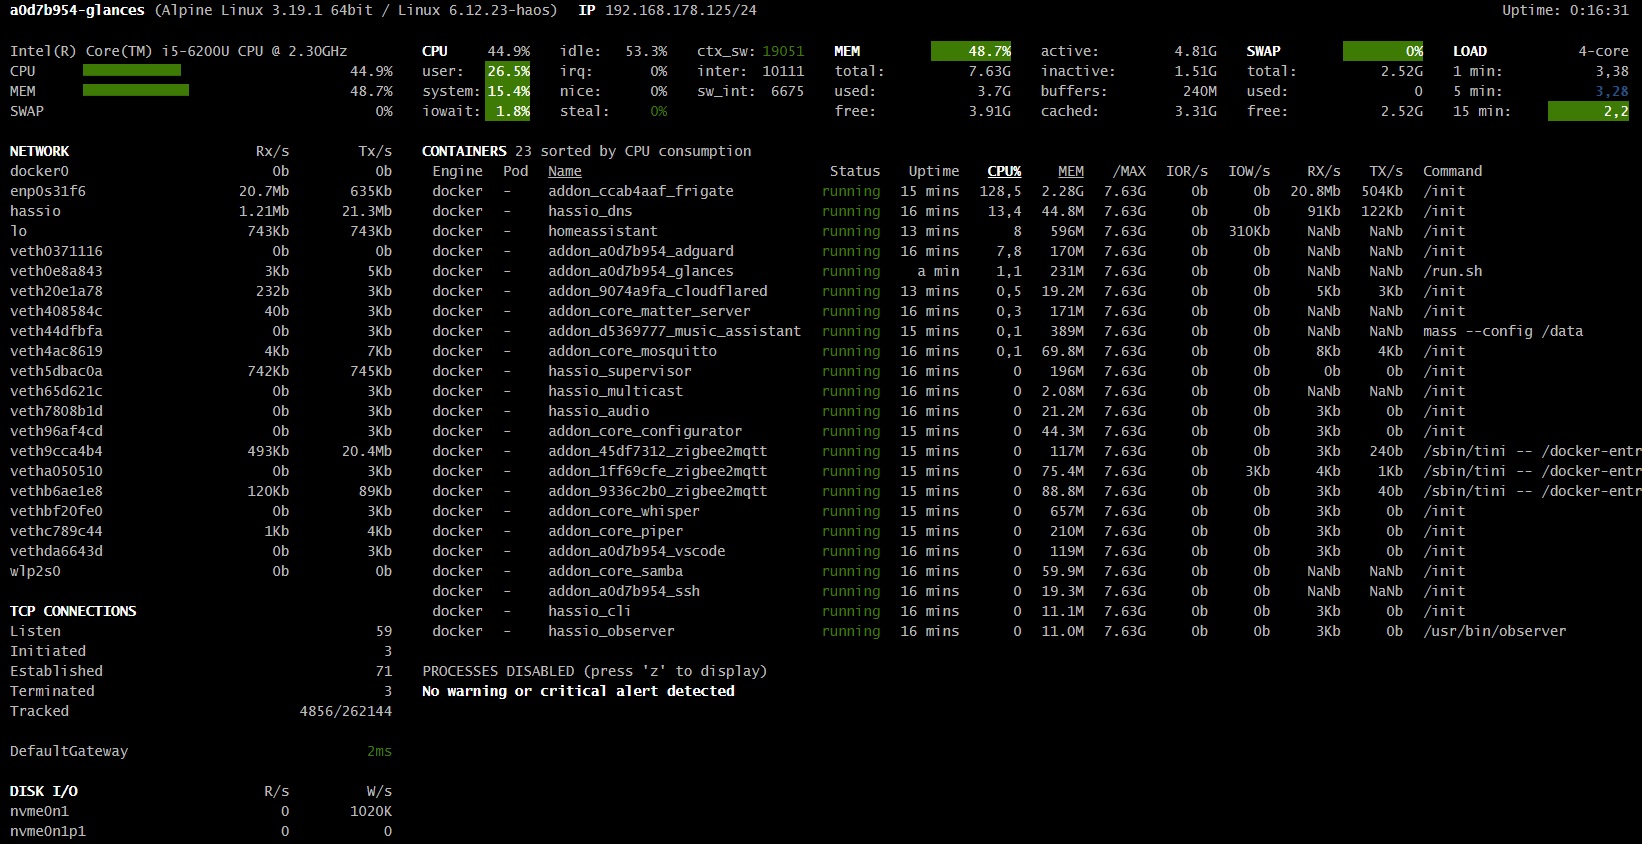
Task: Click the NETWORK section heading
Action: (x=39, y=151)
